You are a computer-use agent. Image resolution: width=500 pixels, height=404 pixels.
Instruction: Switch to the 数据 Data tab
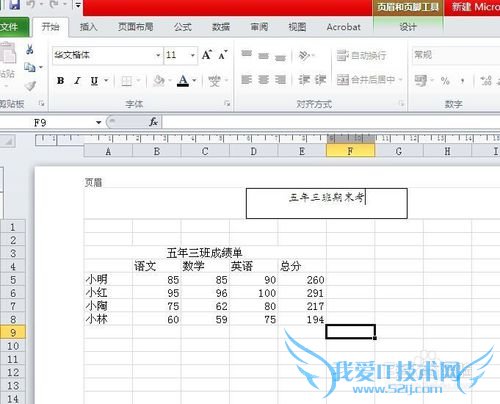tap(221, 27)
